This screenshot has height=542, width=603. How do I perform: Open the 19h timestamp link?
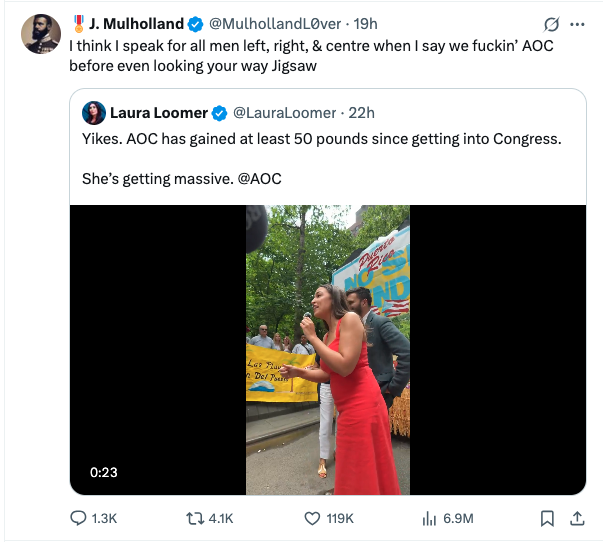[365, 24]
